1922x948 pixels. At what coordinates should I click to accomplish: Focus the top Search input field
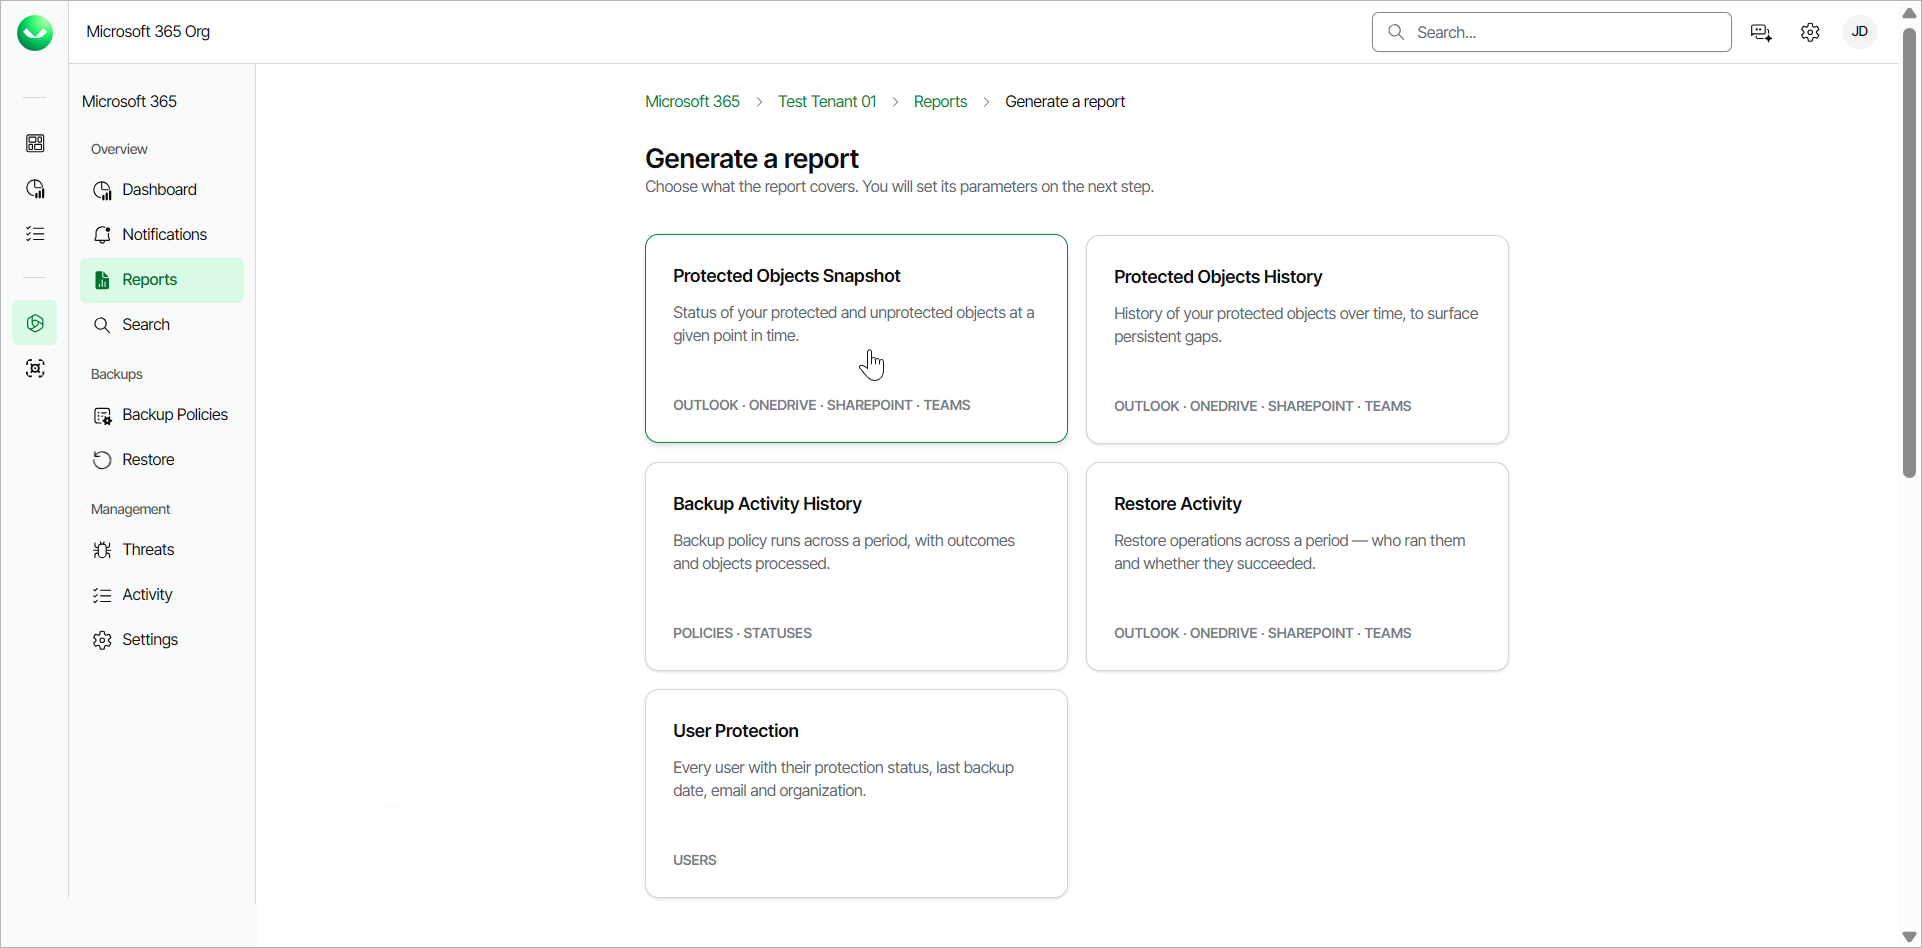pos(1552,32)
